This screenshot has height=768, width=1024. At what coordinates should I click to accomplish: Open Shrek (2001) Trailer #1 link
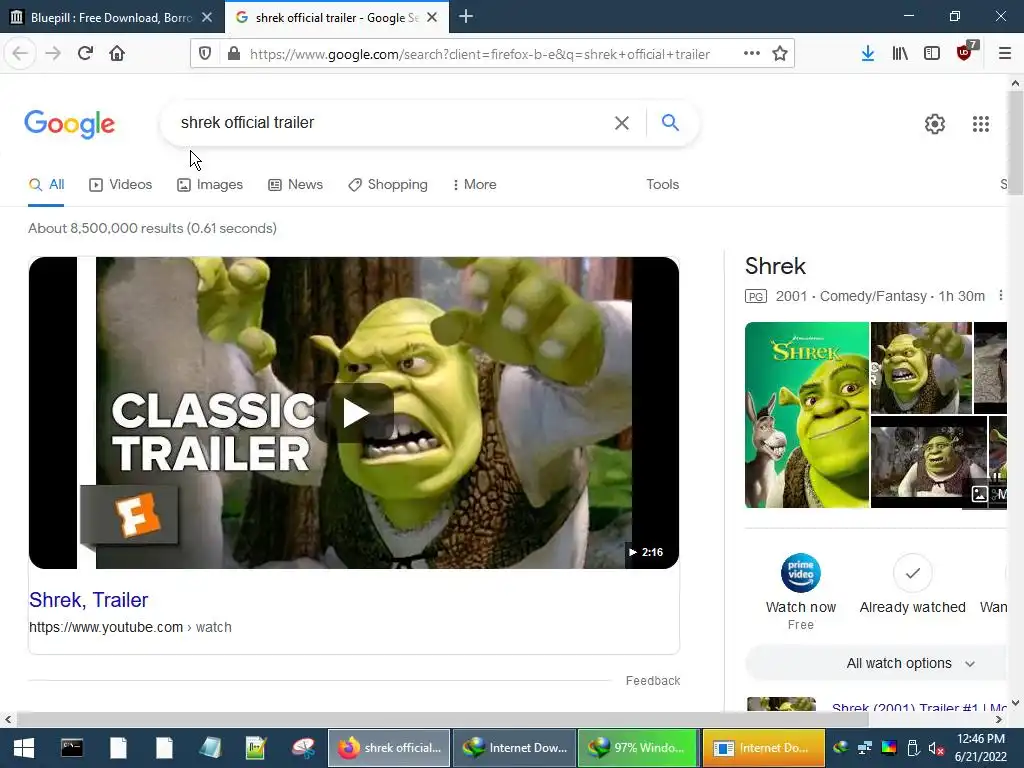919,707
